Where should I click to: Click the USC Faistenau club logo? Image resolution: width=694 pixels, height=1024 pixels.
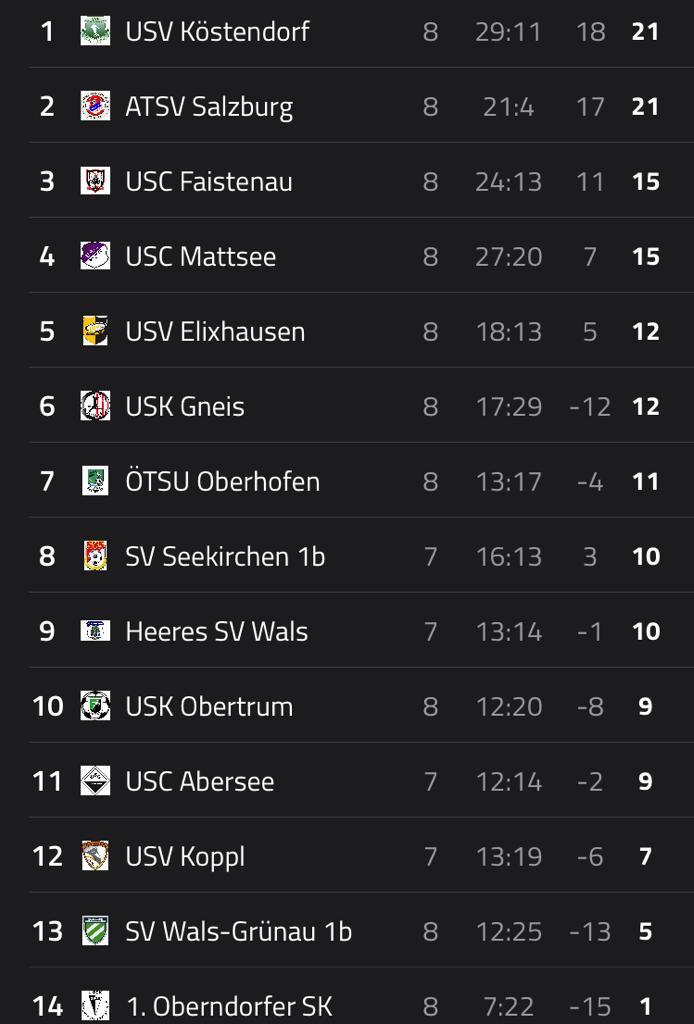95,181
